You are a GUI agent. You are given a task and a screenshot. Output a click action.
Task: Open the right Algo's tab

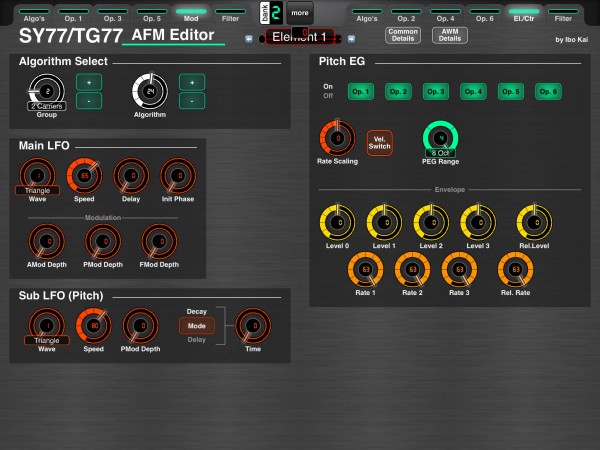[x=367, y=15]
